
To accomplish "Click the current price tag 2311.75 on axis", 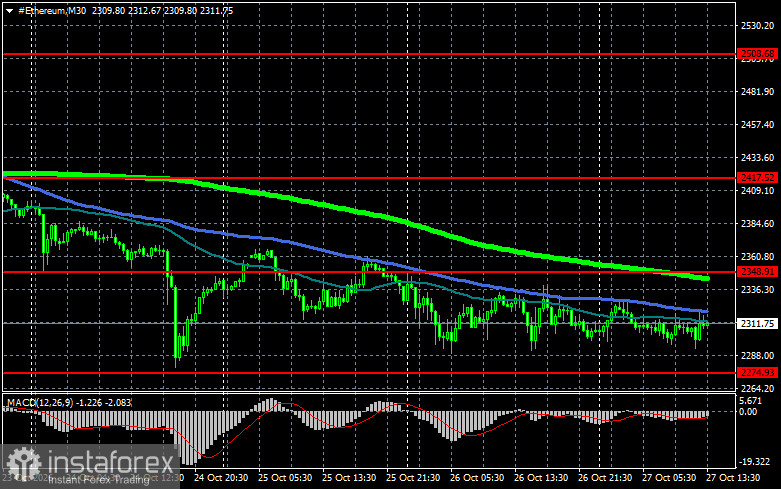I will click(x=758, y=324).
